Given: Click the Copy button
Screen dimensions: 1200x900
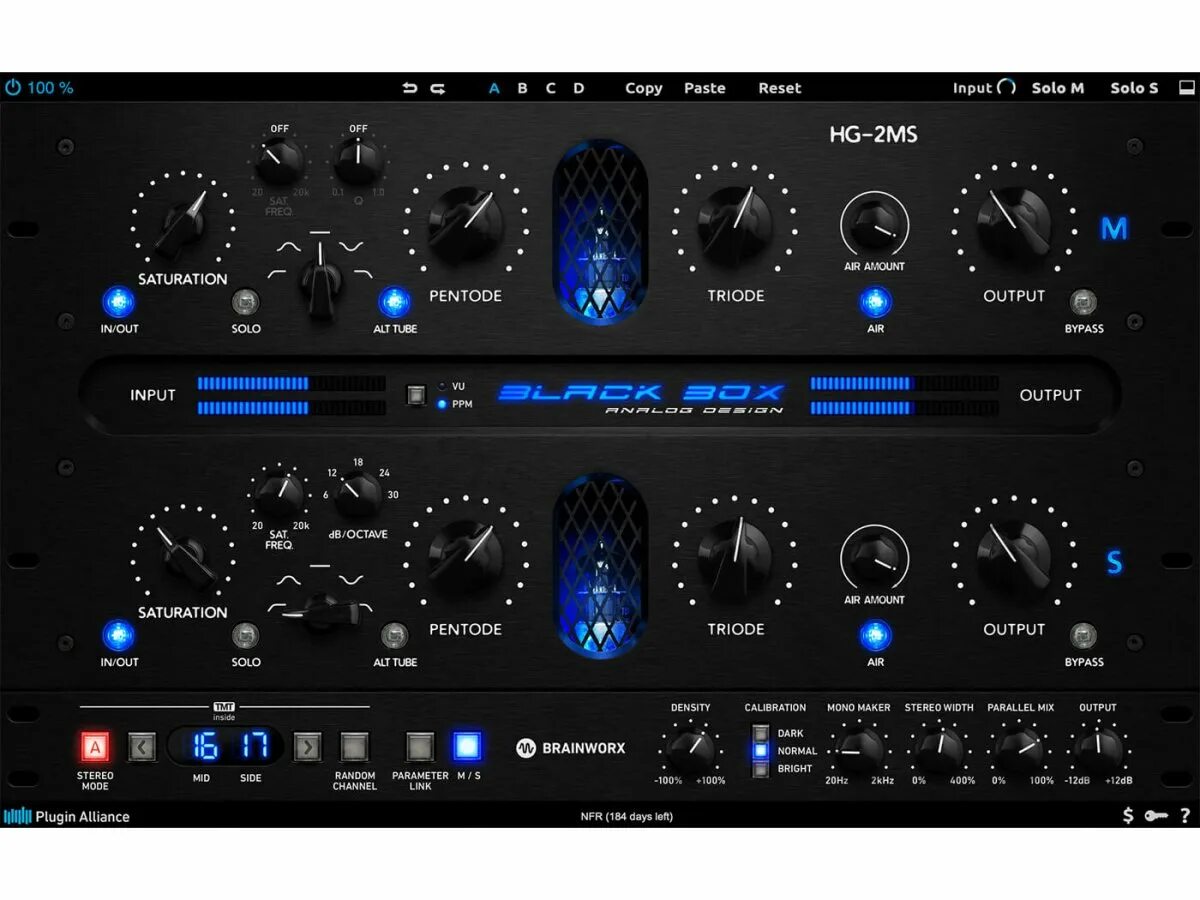Looking at the screenshot, I should (x=644, y=88).
